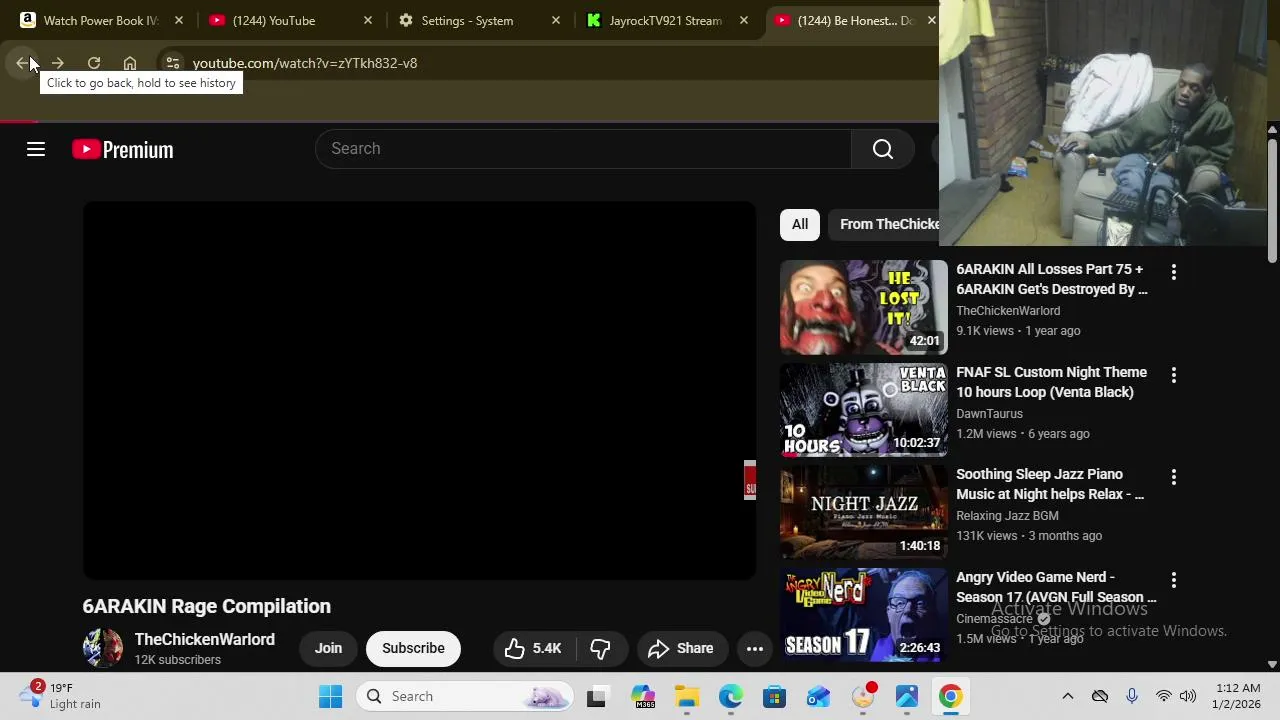Open Task View on the taskbar

click(x=596, y=696)
